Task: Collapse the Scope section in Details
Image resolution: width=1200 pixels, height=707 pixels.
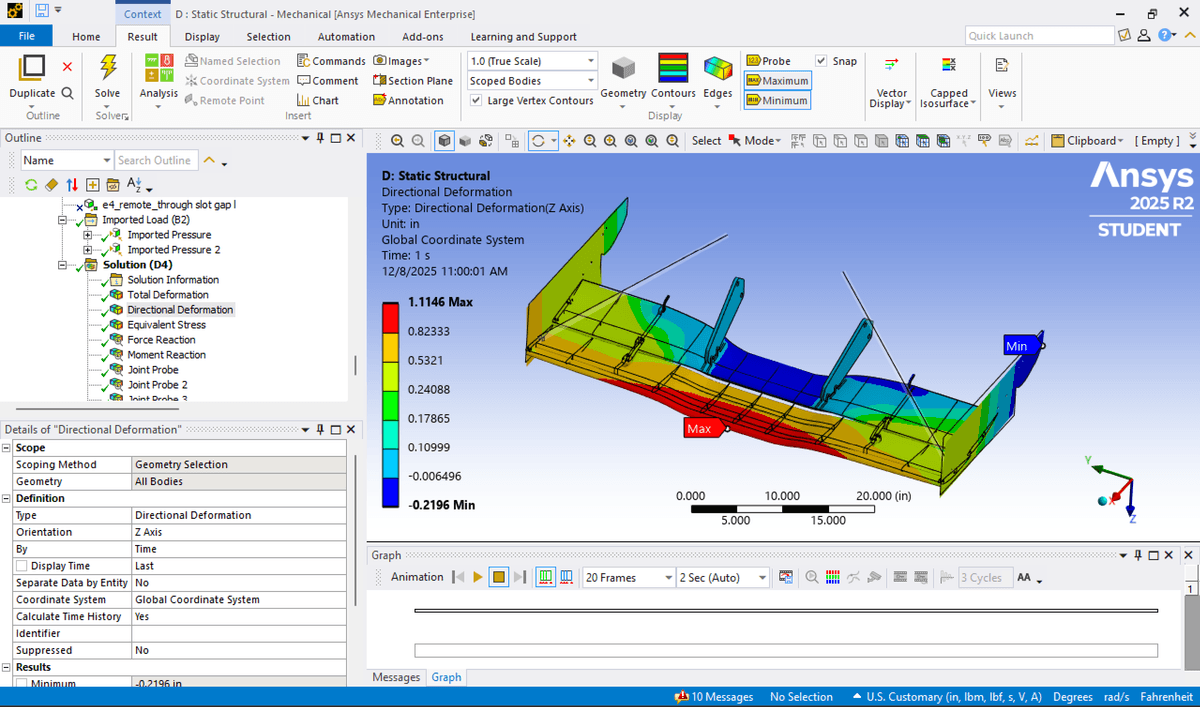Action: pos(7,448)
